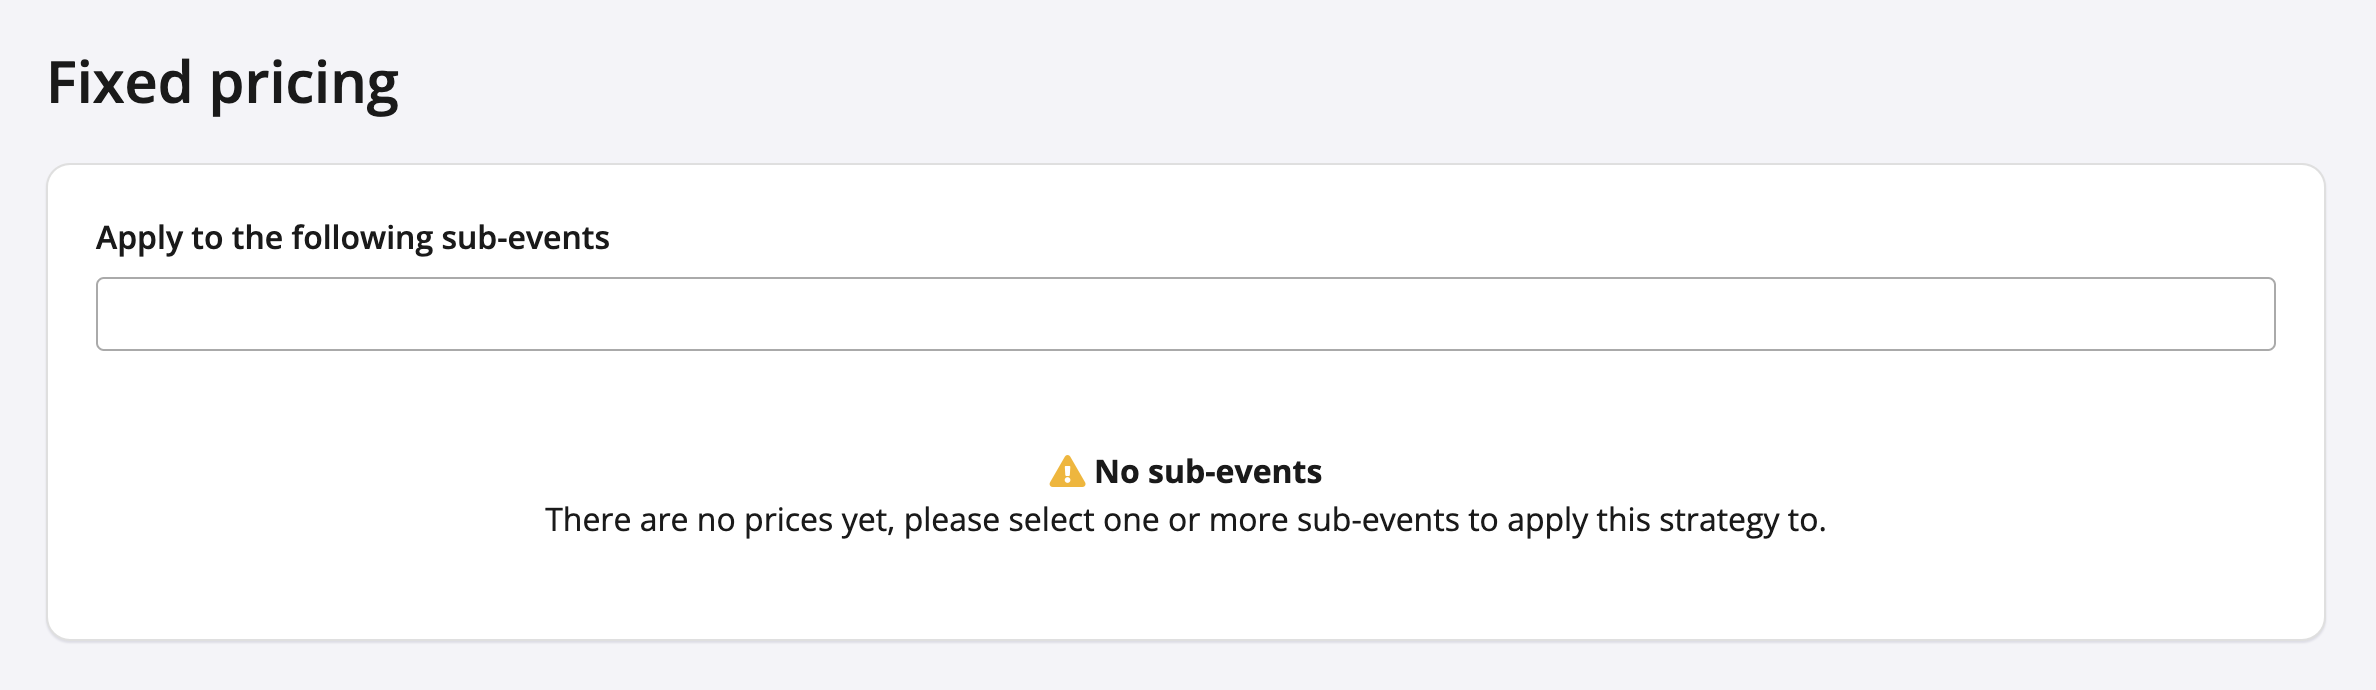Click the word "Apply" in the field label
This screenshot has width=2376, height=690.
pyautogui.click(x=139, y=238)
